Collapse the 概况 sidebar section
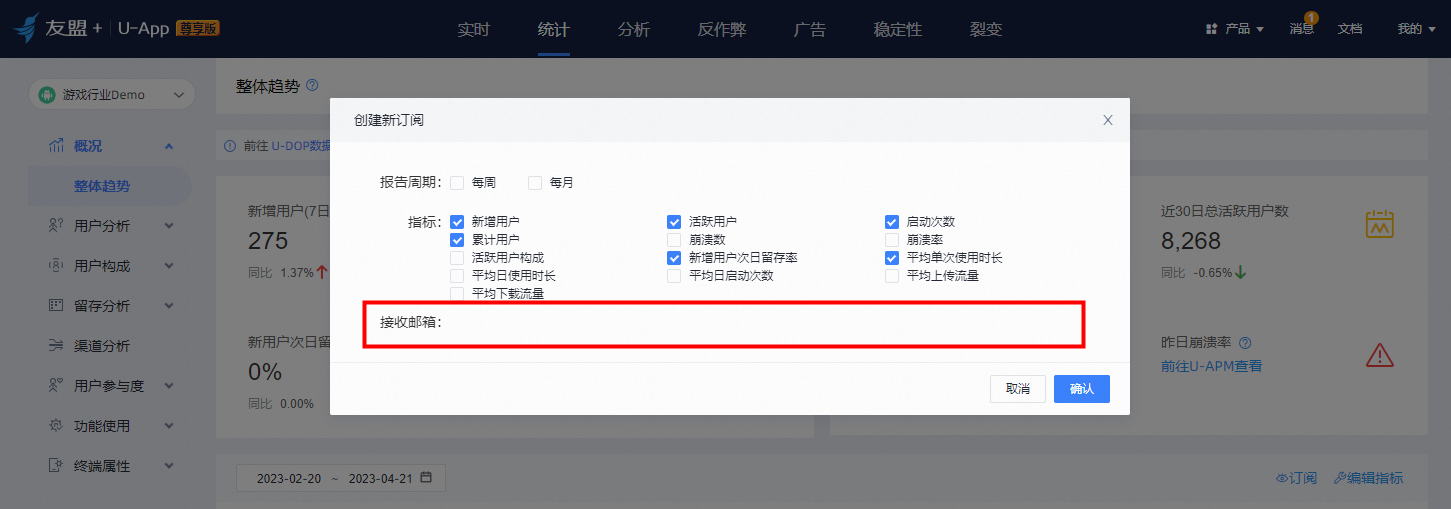 click(169, 147)
